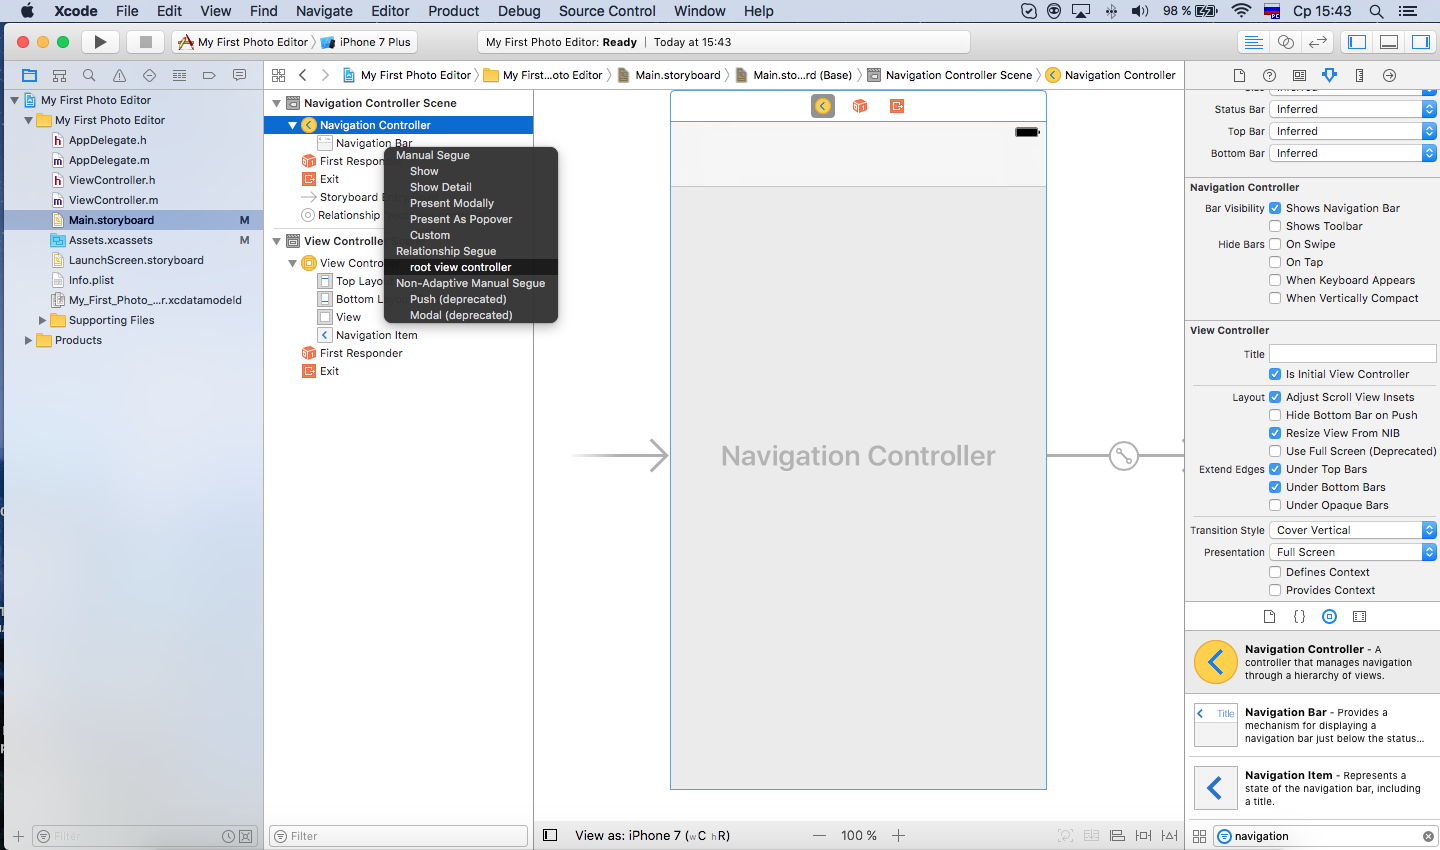1440x850 pixels.
Task: Show the bottom debug area
Action: pyautogui.click(x=1389, y=42)
